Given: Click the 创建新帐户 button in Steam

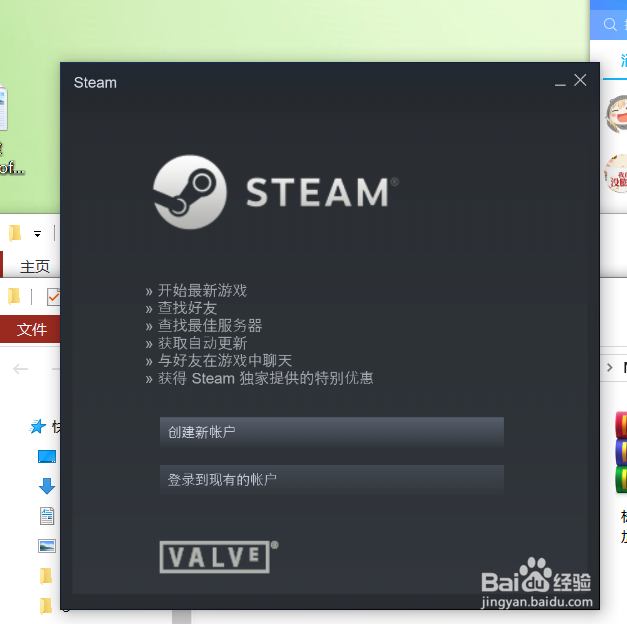Looking at the screenshot, I should [331, 432].
